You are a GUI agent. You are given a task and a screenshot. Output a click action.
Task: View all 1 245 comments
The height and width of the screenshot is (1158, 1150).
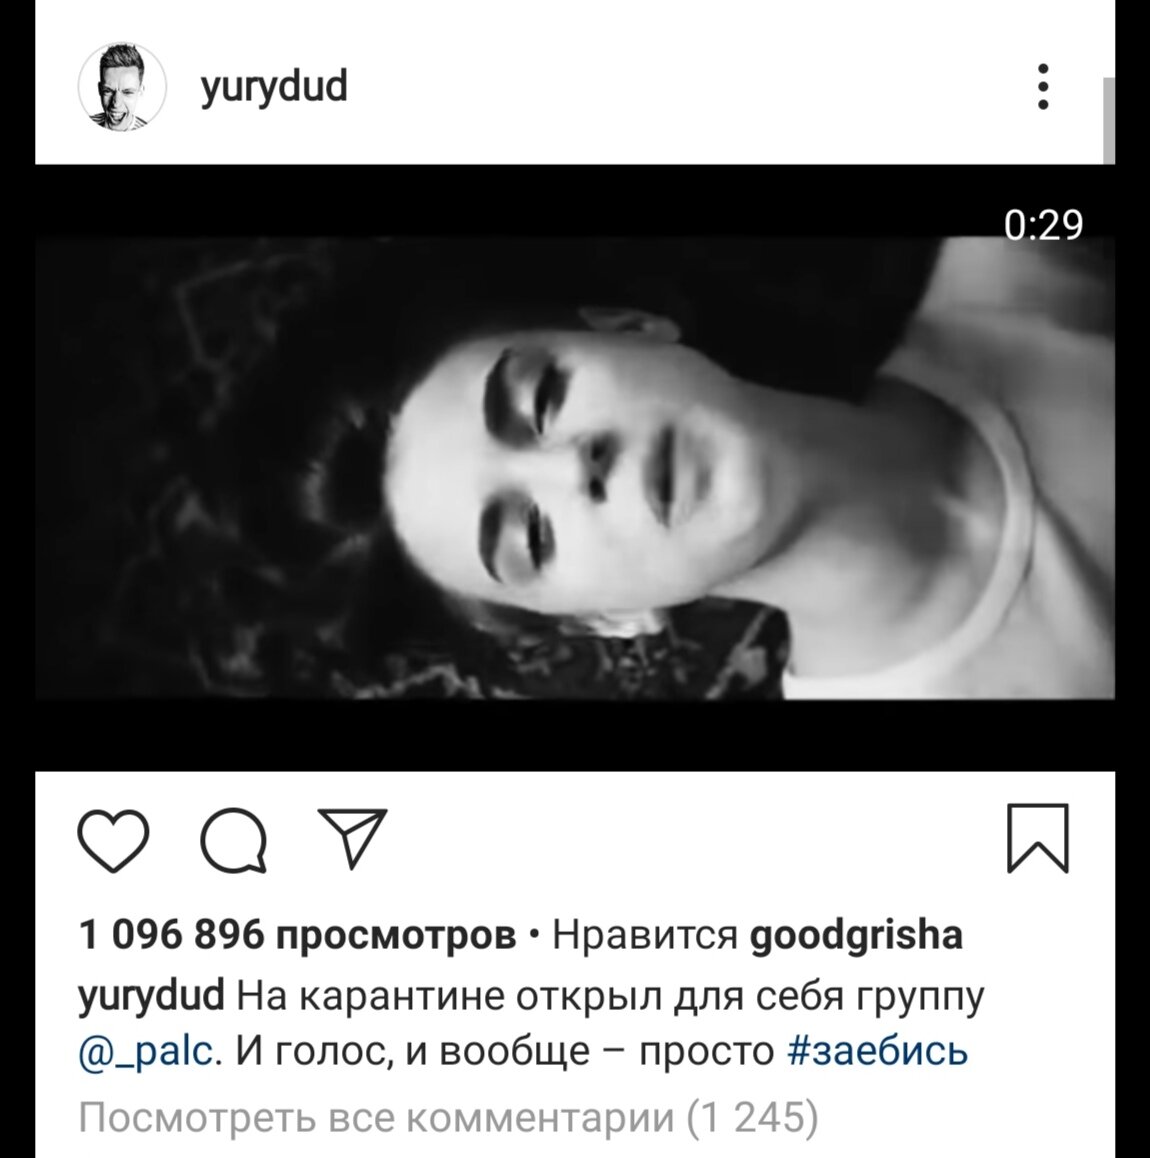[x=448, y=1117]
